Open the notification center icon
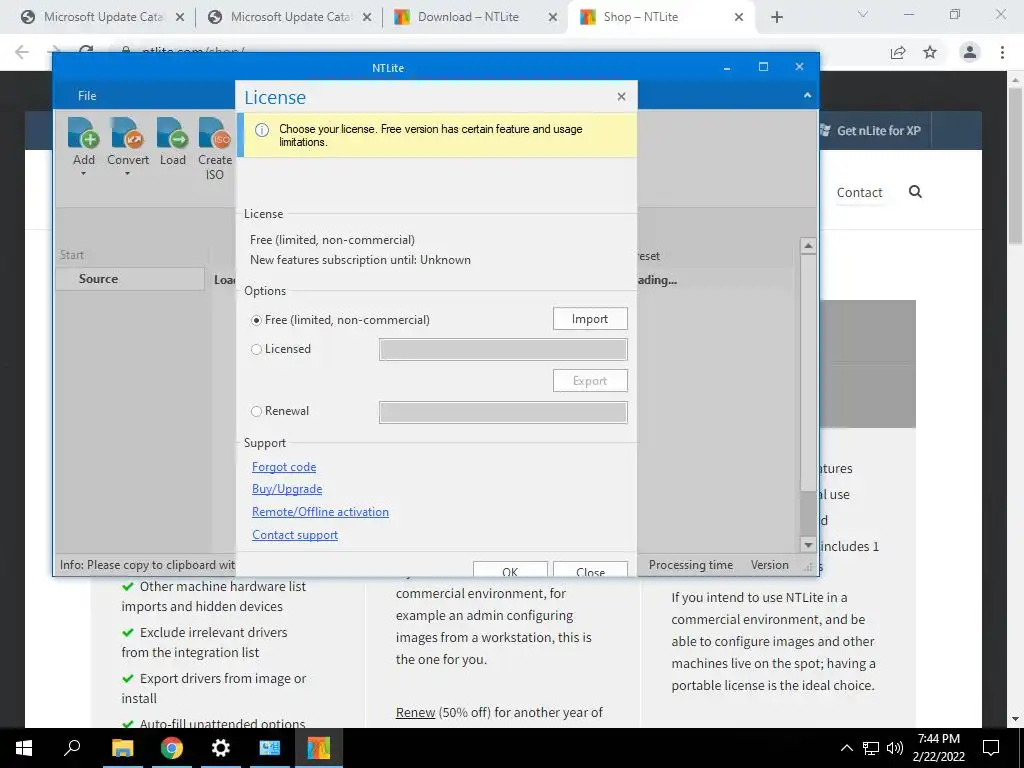The width and height of the screenshot is (1024, 768). coord(991,748)
